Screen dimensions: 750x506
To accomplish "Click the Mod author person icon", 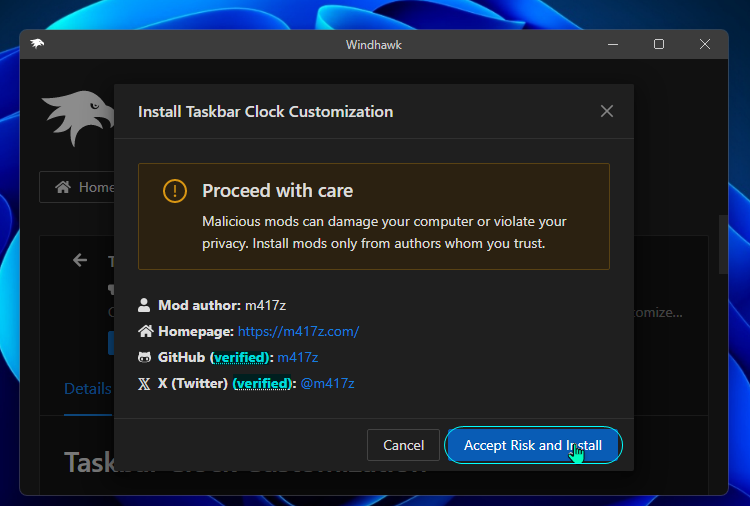I will point(144,305).
